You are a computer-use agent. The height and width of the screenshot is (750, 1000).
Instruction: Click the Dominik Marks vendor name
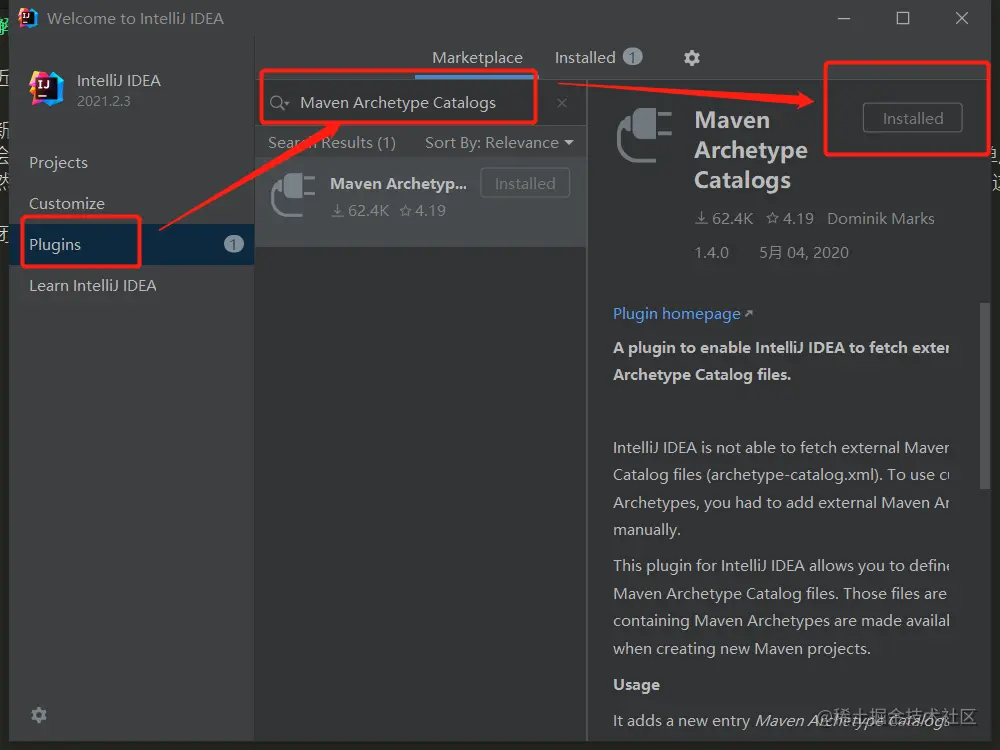881,219
